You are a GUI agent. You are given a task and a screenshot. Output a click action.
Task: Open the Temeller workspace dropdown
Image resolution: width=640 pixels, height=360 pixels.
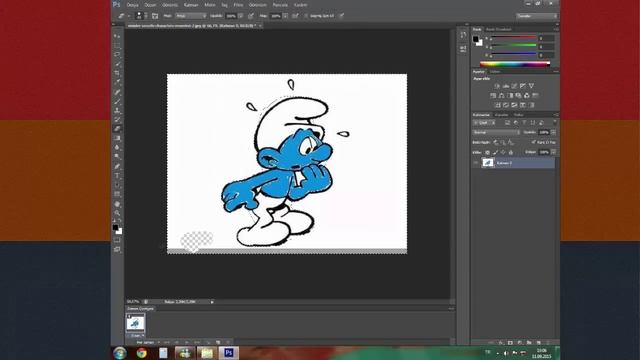536,16
